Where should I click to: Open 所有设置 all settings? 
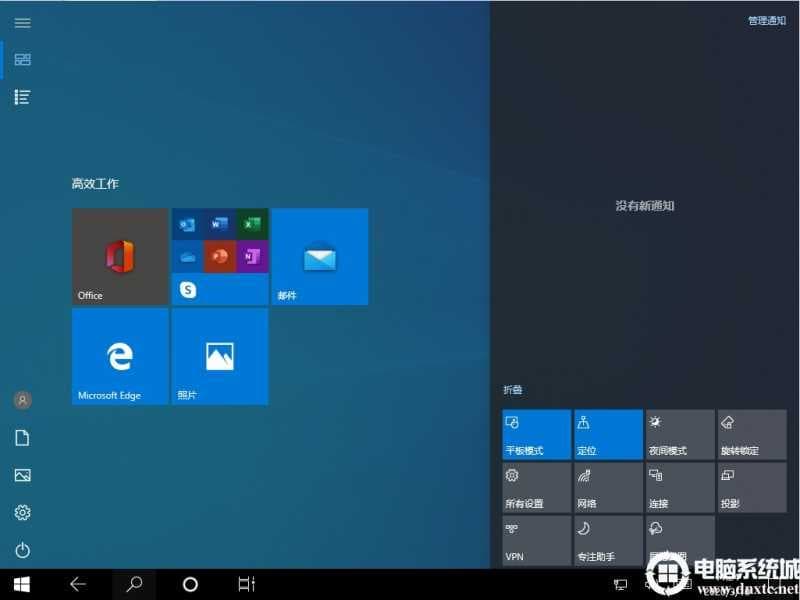pos(537,488)
